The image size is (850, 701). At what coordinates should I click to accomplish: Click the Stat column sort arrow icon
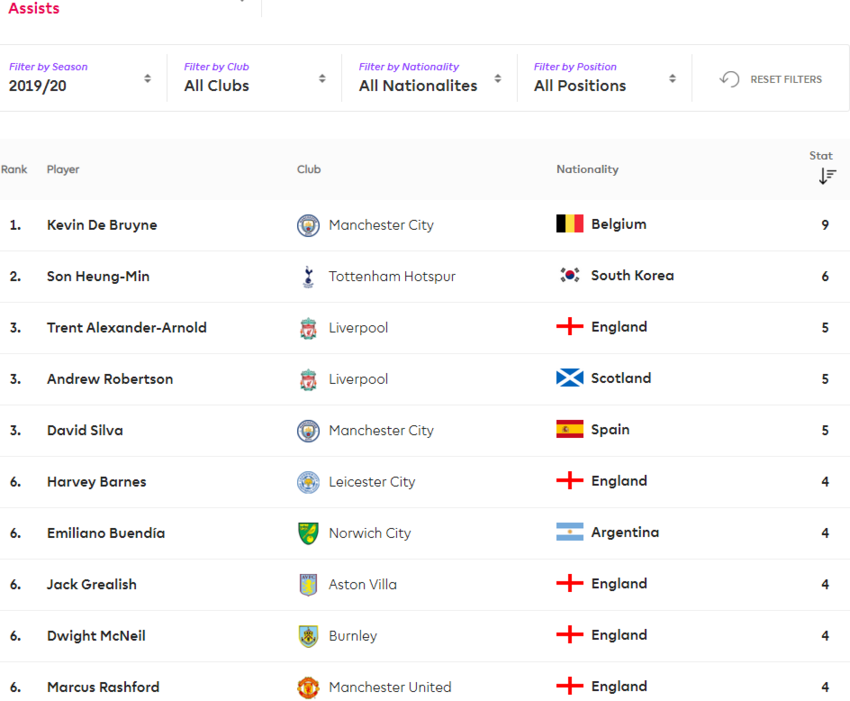[827, 176]
